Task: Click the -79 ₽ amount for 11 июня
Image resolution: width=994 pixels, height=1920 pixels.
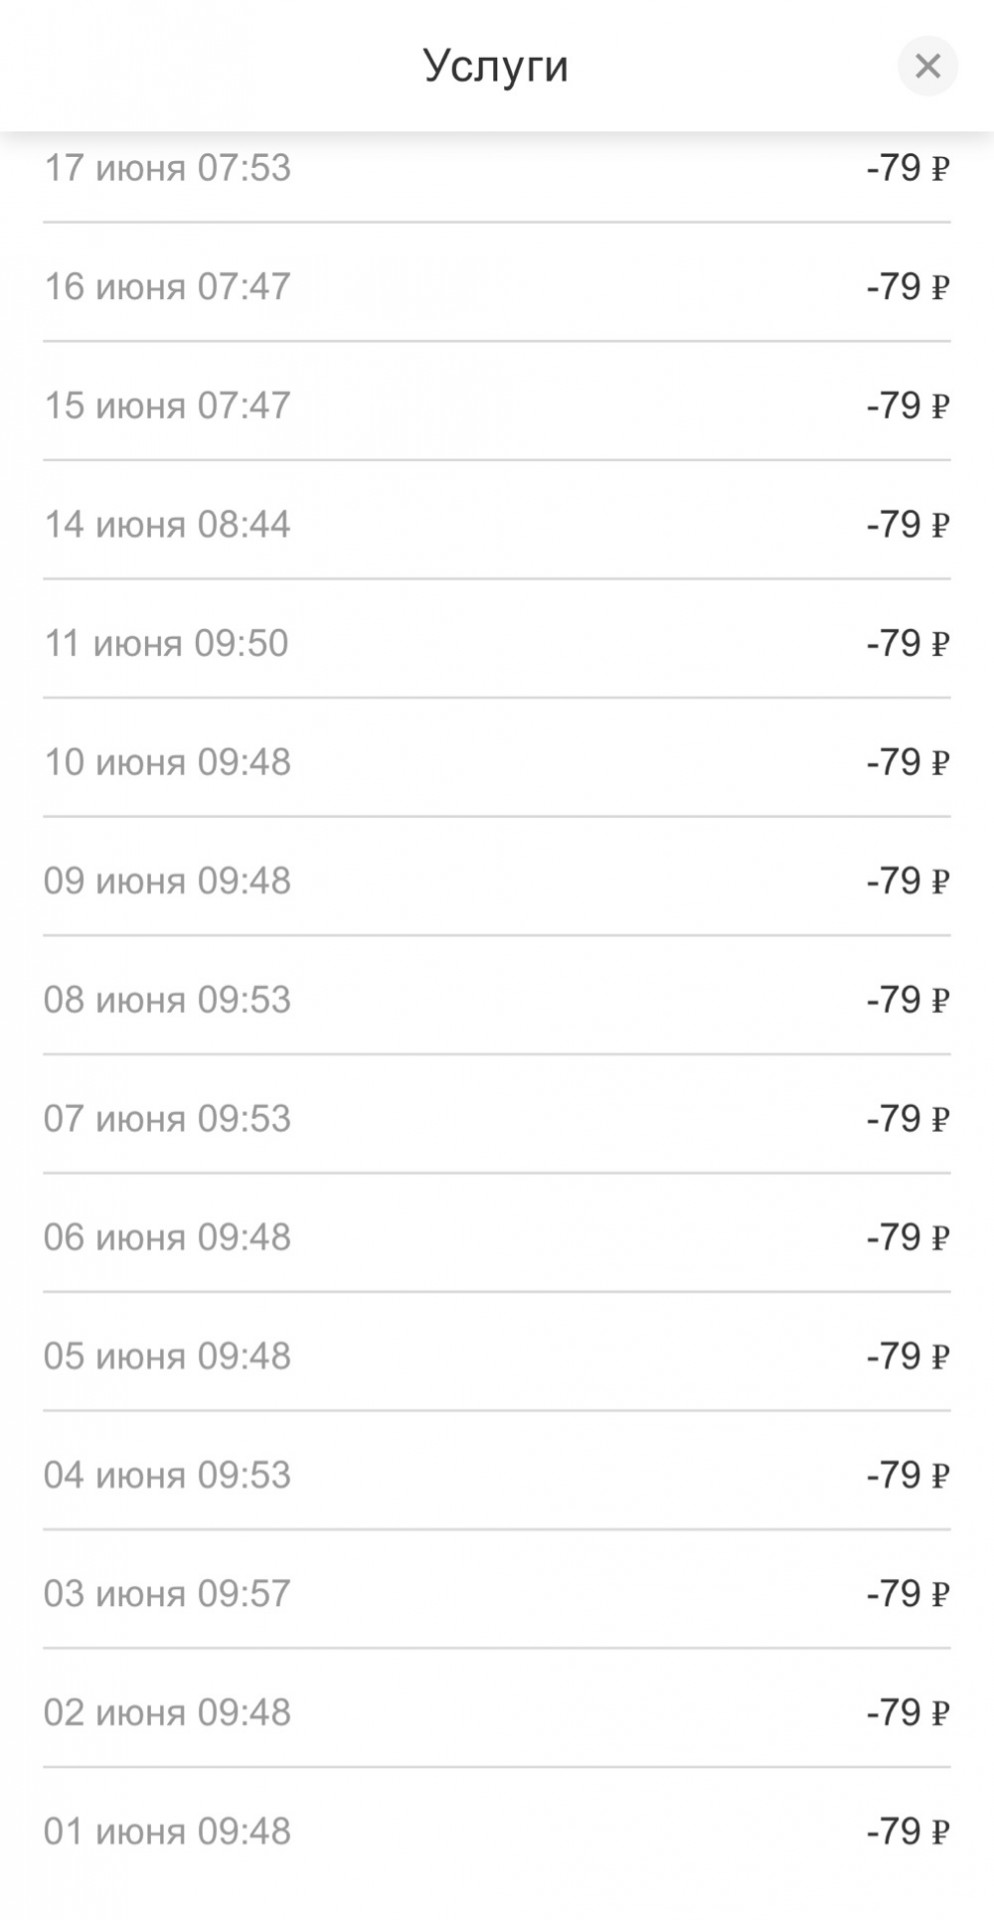Action: (x=907, y=643)
